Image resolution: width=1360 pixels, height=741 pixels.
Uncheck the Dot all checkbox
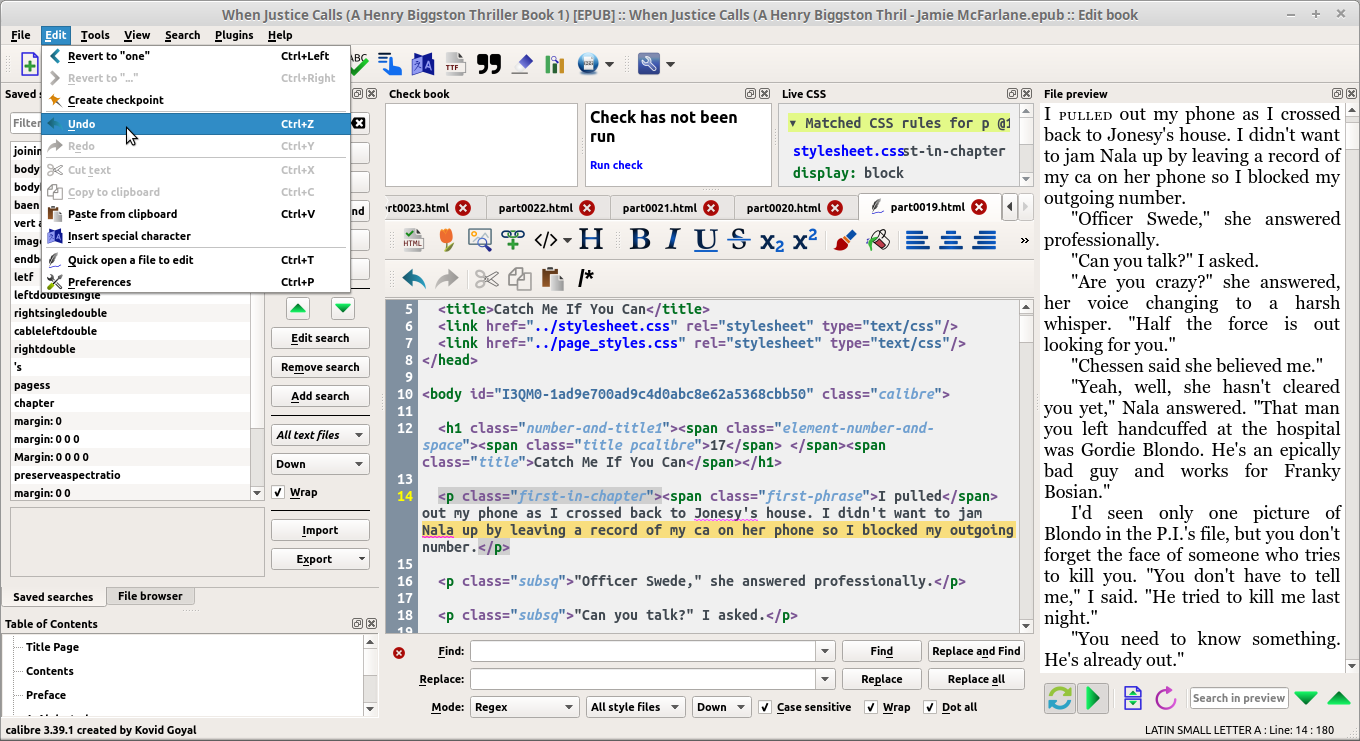930,707
